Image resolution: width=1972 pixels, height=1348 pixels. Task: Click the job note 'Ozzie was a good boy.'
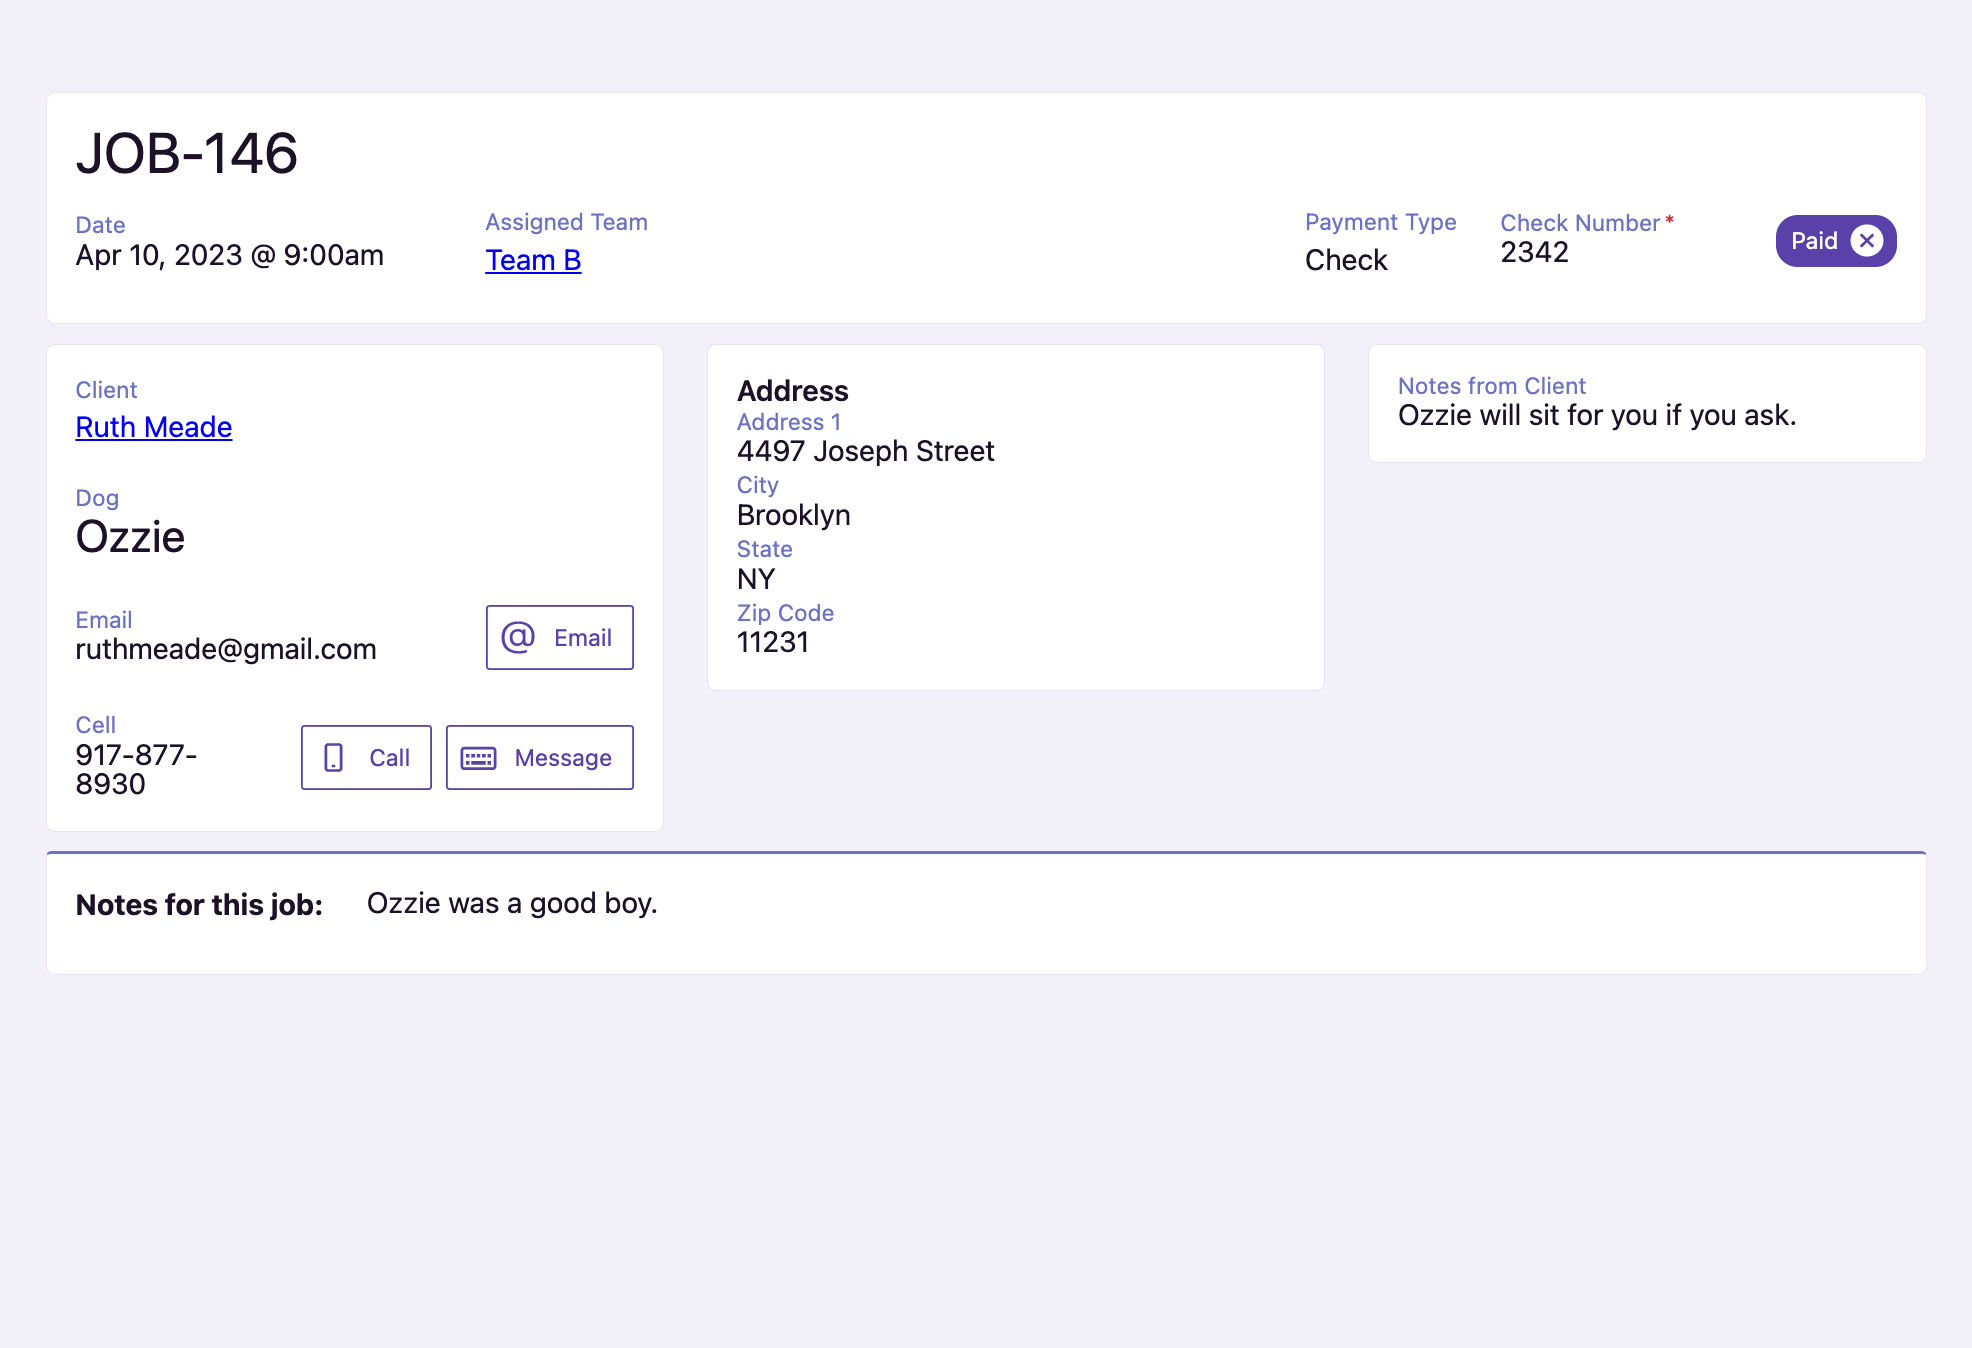(x=512, y=903)
